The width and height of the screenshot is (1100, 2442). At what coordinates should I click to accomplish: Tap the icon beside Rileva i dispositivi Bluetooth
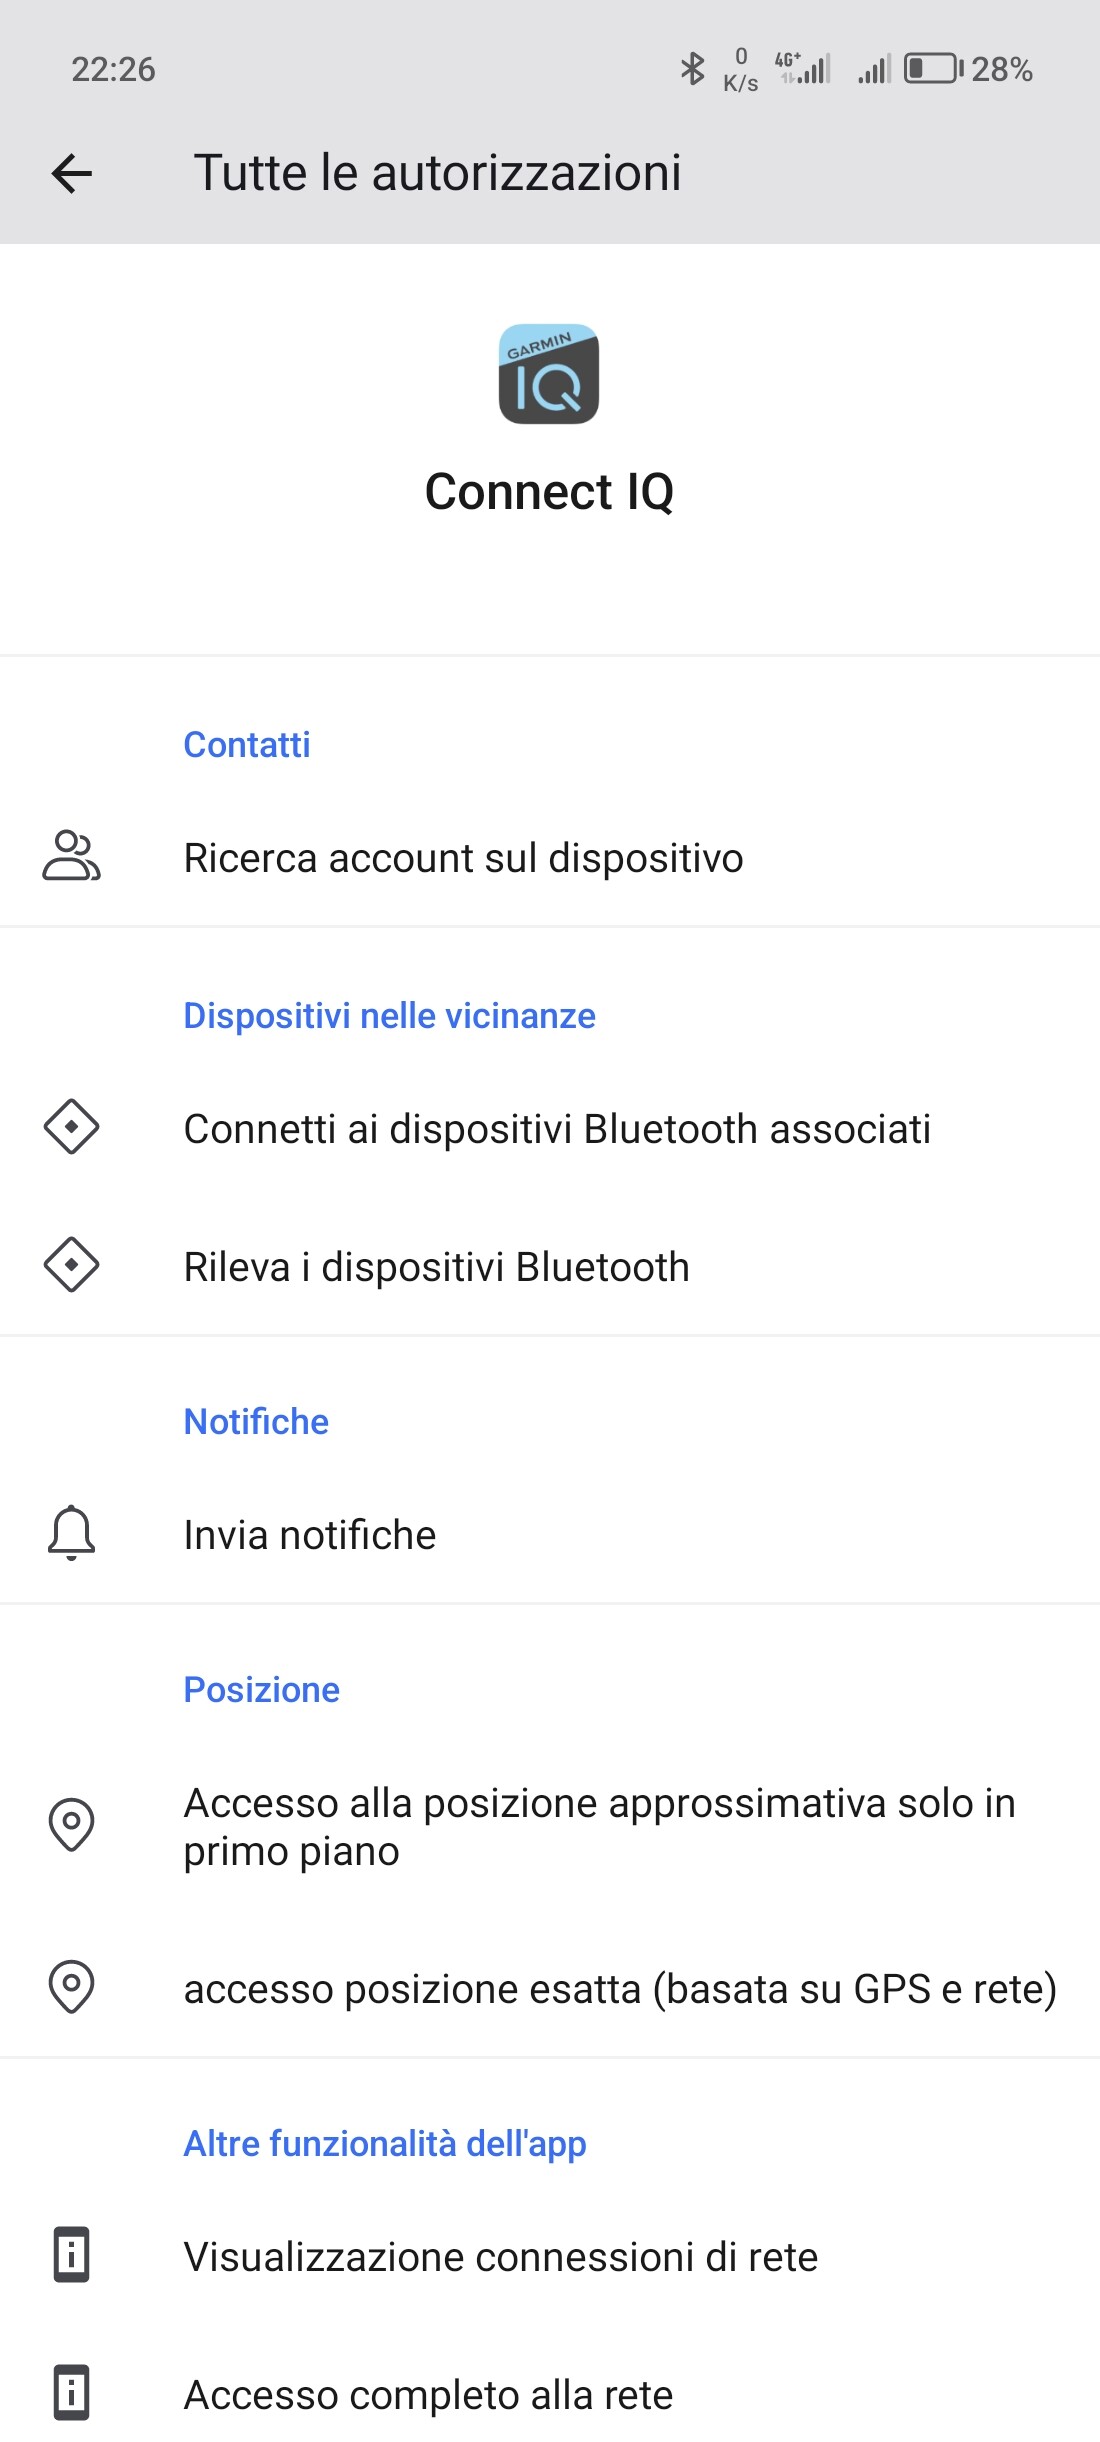(x=71, y=1265)
